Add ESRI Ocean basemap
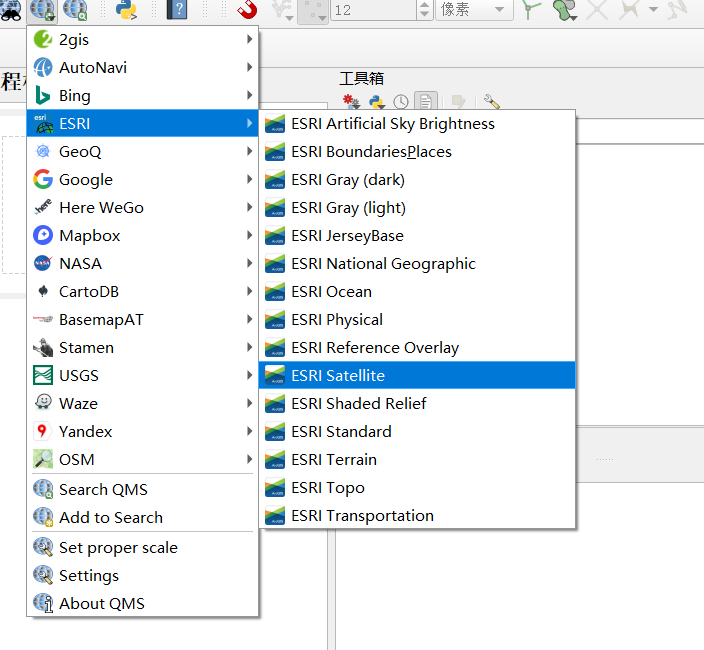 click(417, 291)
